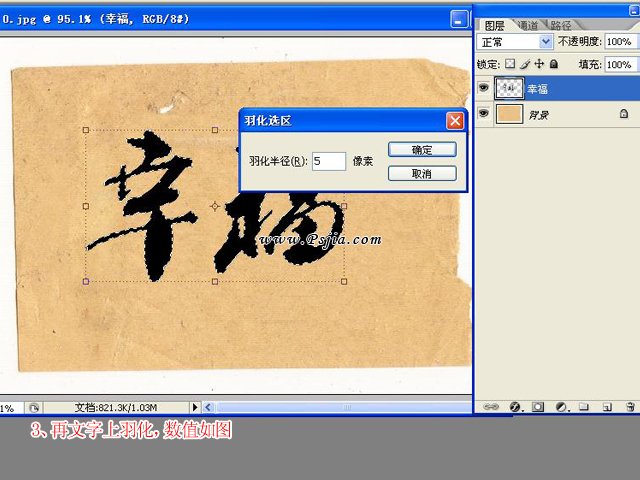This screenshot has width=640, height=480.
Task: Click the scrollbar left arrow
Action: [208, 407]
